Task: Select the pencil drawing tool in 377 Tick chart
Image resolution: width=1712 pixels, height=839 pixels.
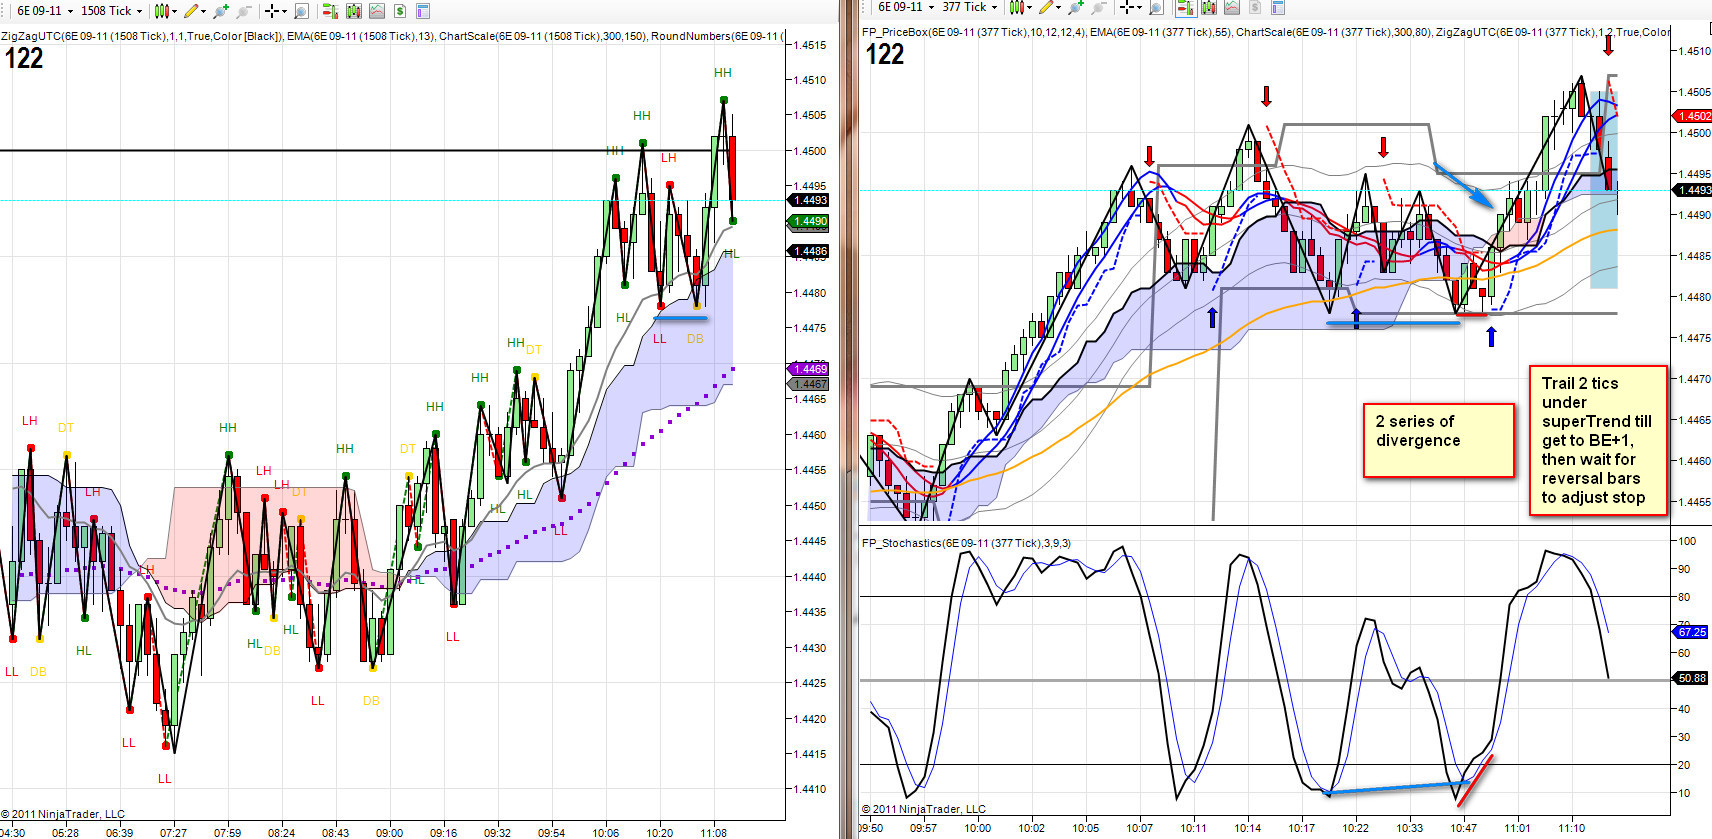Action: (1046, 7)
